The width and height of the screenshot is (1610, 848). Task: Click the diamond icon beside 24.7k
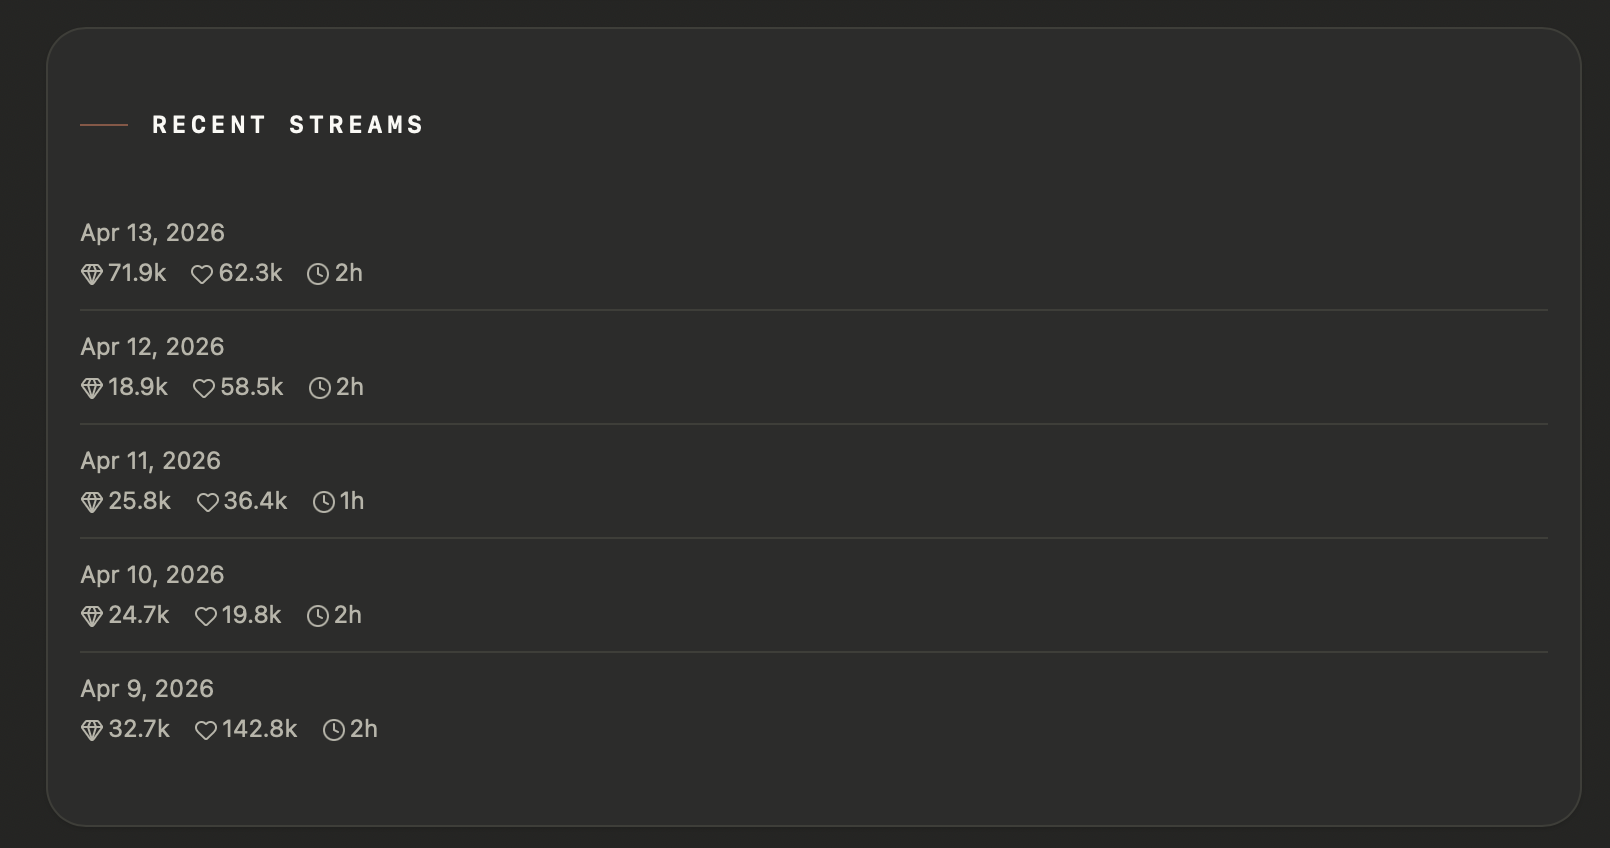92,616
